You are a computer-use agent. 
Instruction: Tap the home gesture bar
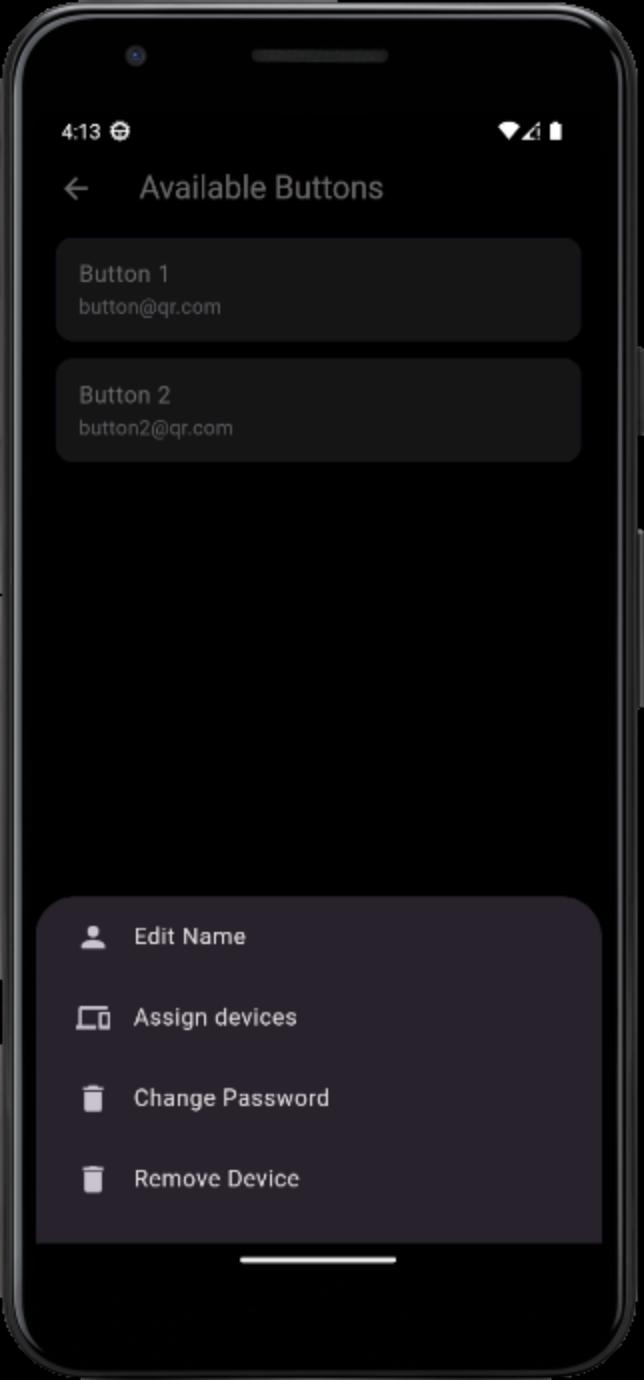click(318, 1260)
